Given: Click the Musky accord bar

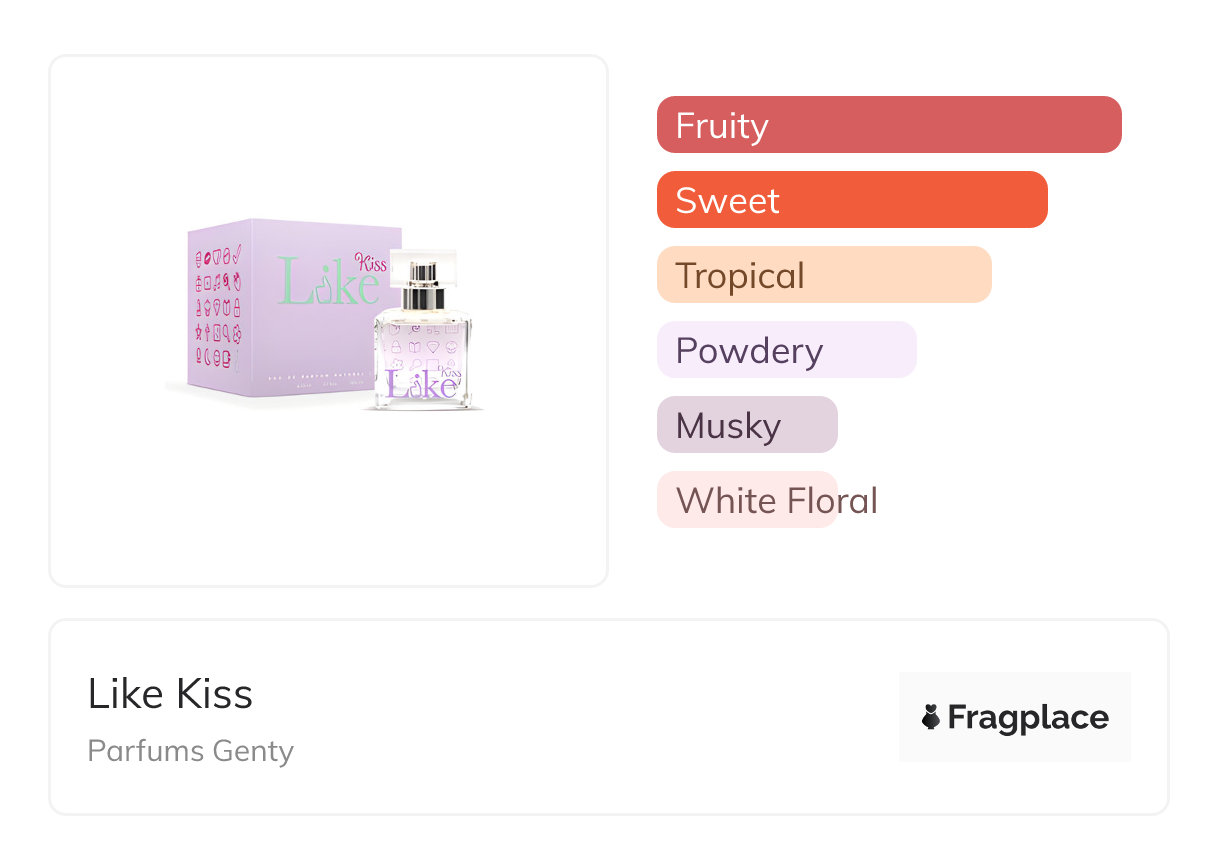Looking at the screenshot, I should click(x=747, y=425).
